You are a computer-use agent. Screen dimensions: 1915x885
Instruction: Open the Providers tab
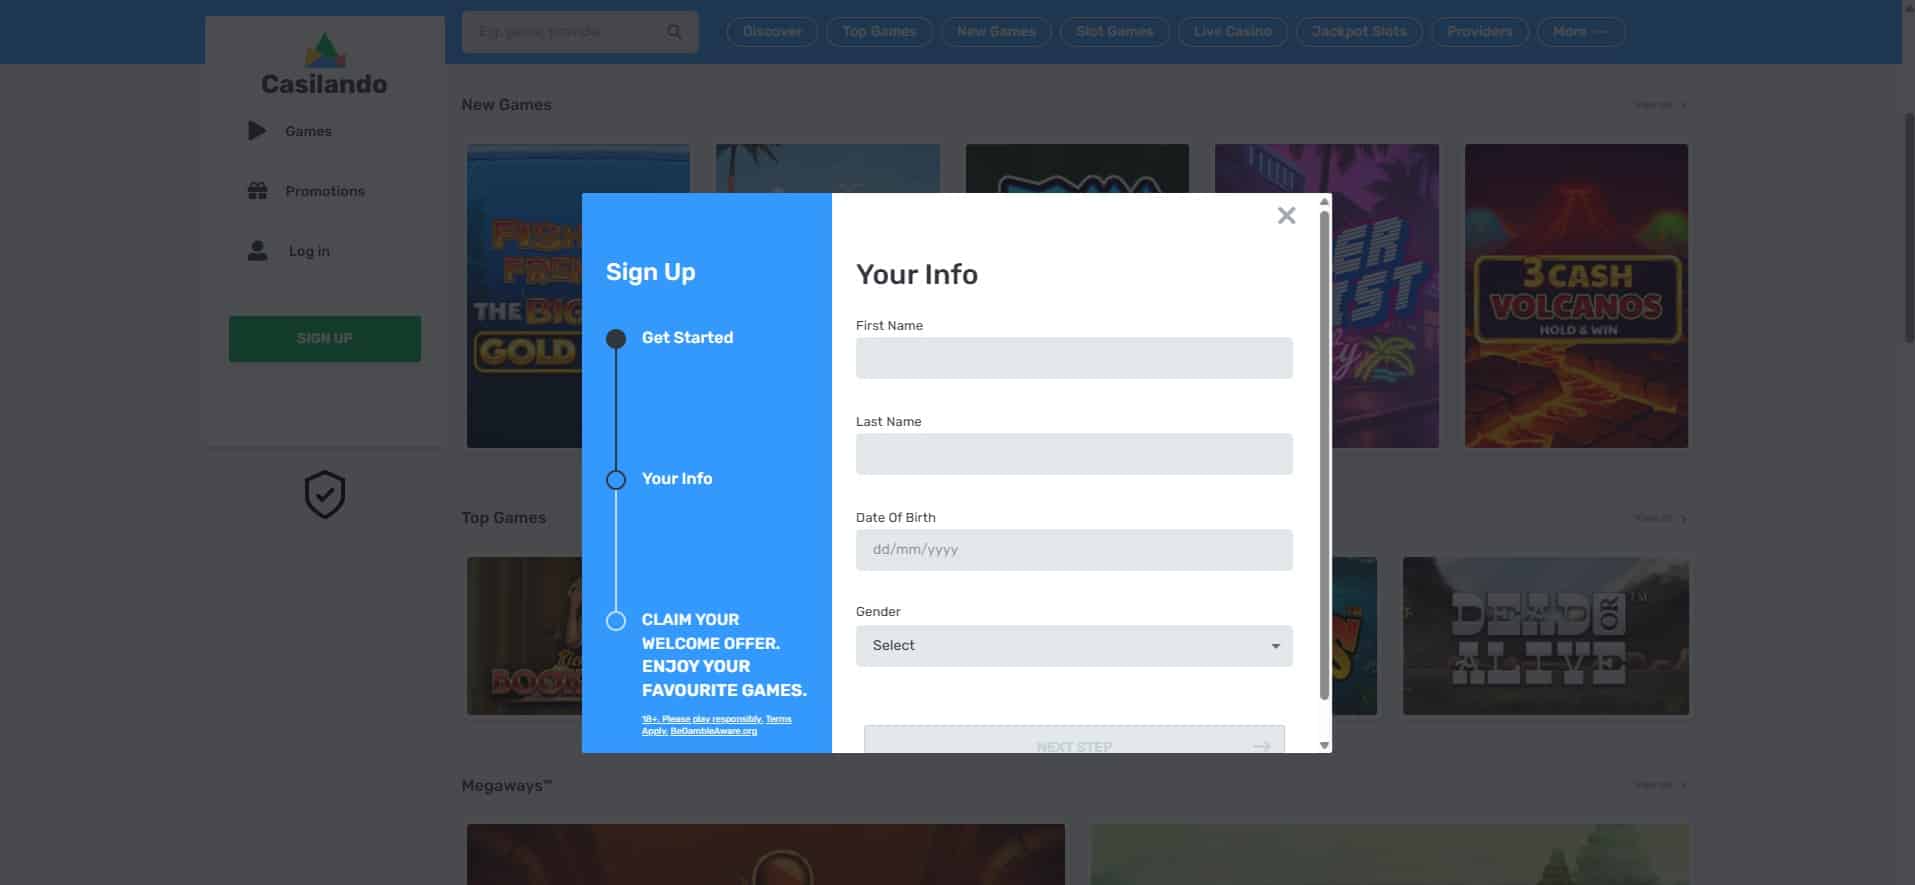coord(1480,32)
